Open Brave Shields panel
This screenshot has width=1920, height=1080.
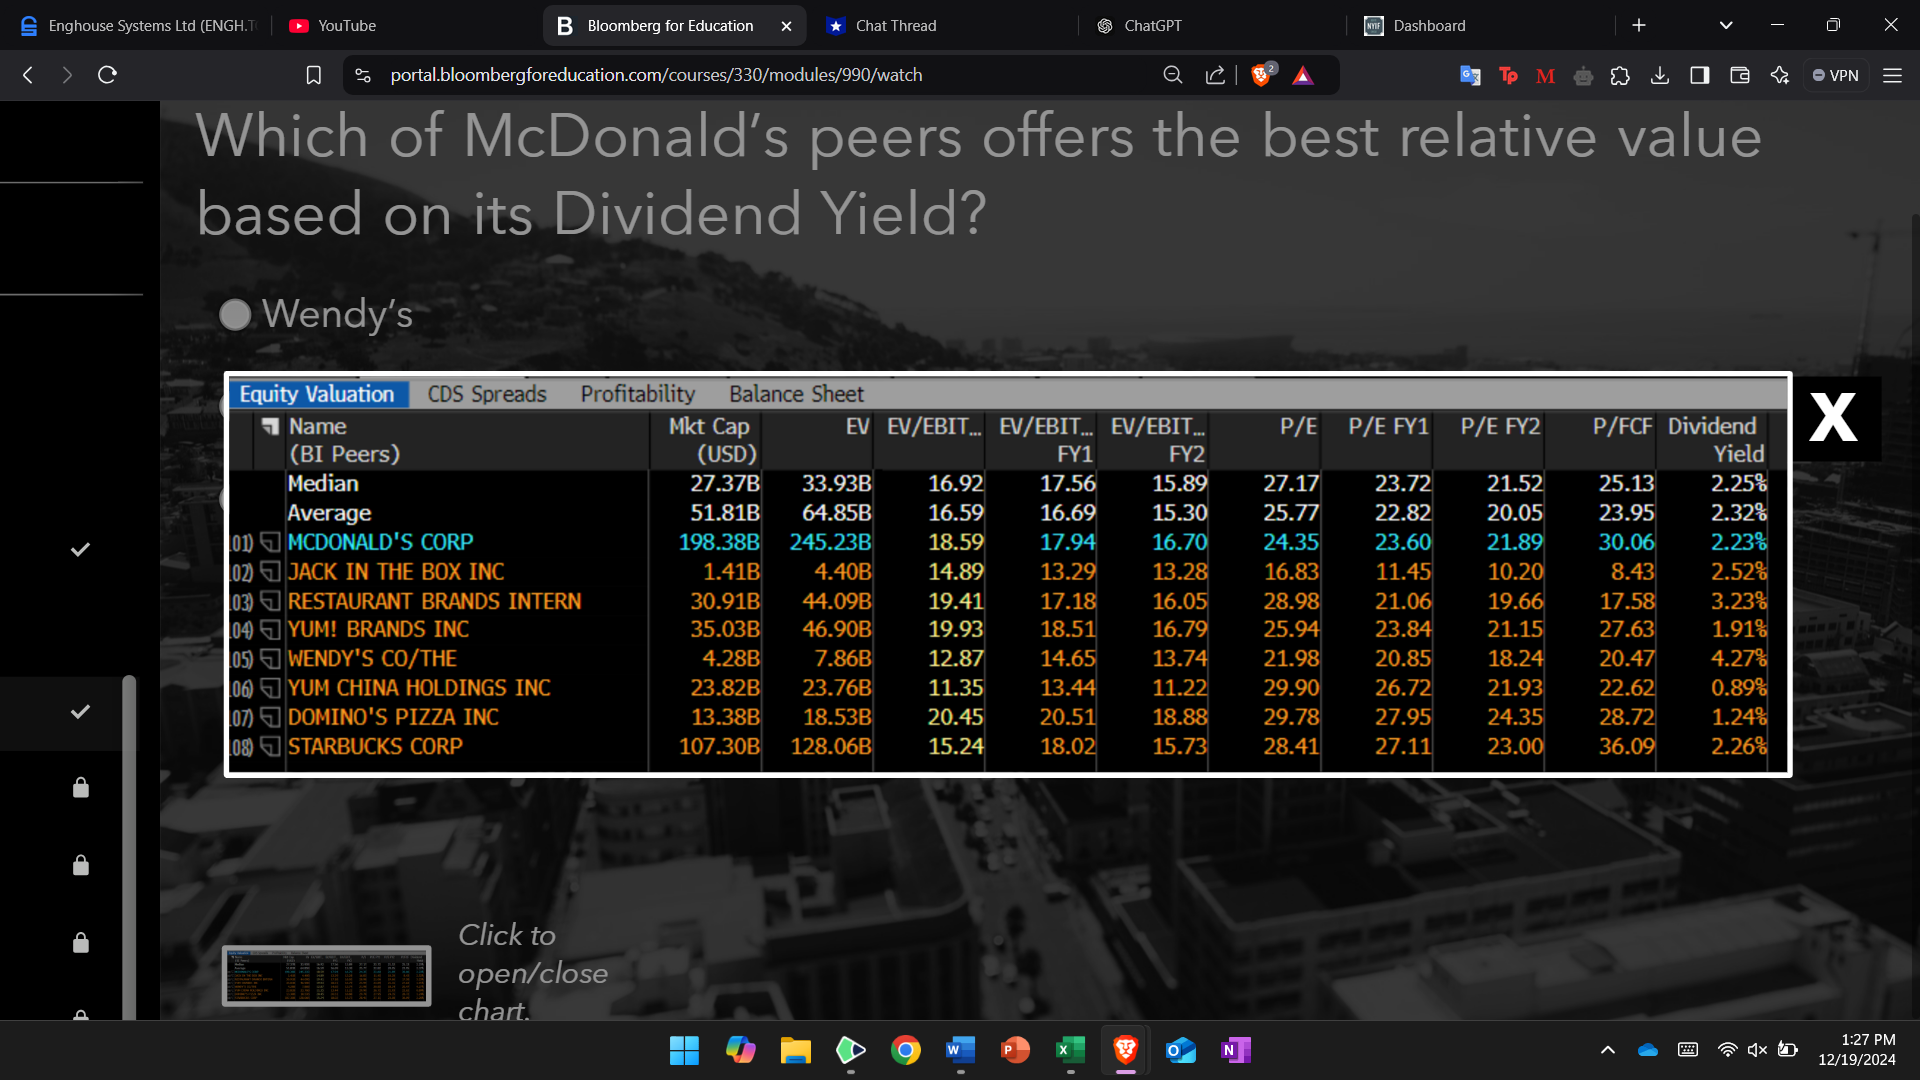point(1261,74)
